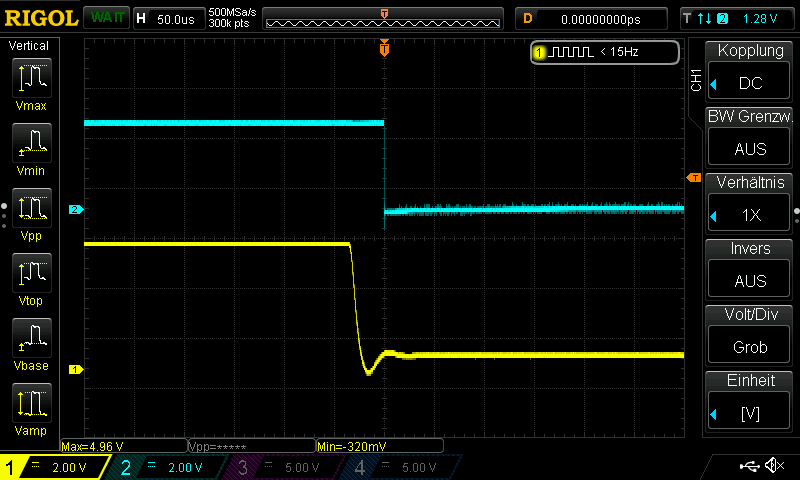Click the Min=-320mV measurement readout
Screen dimensions: 800x480
380,446
